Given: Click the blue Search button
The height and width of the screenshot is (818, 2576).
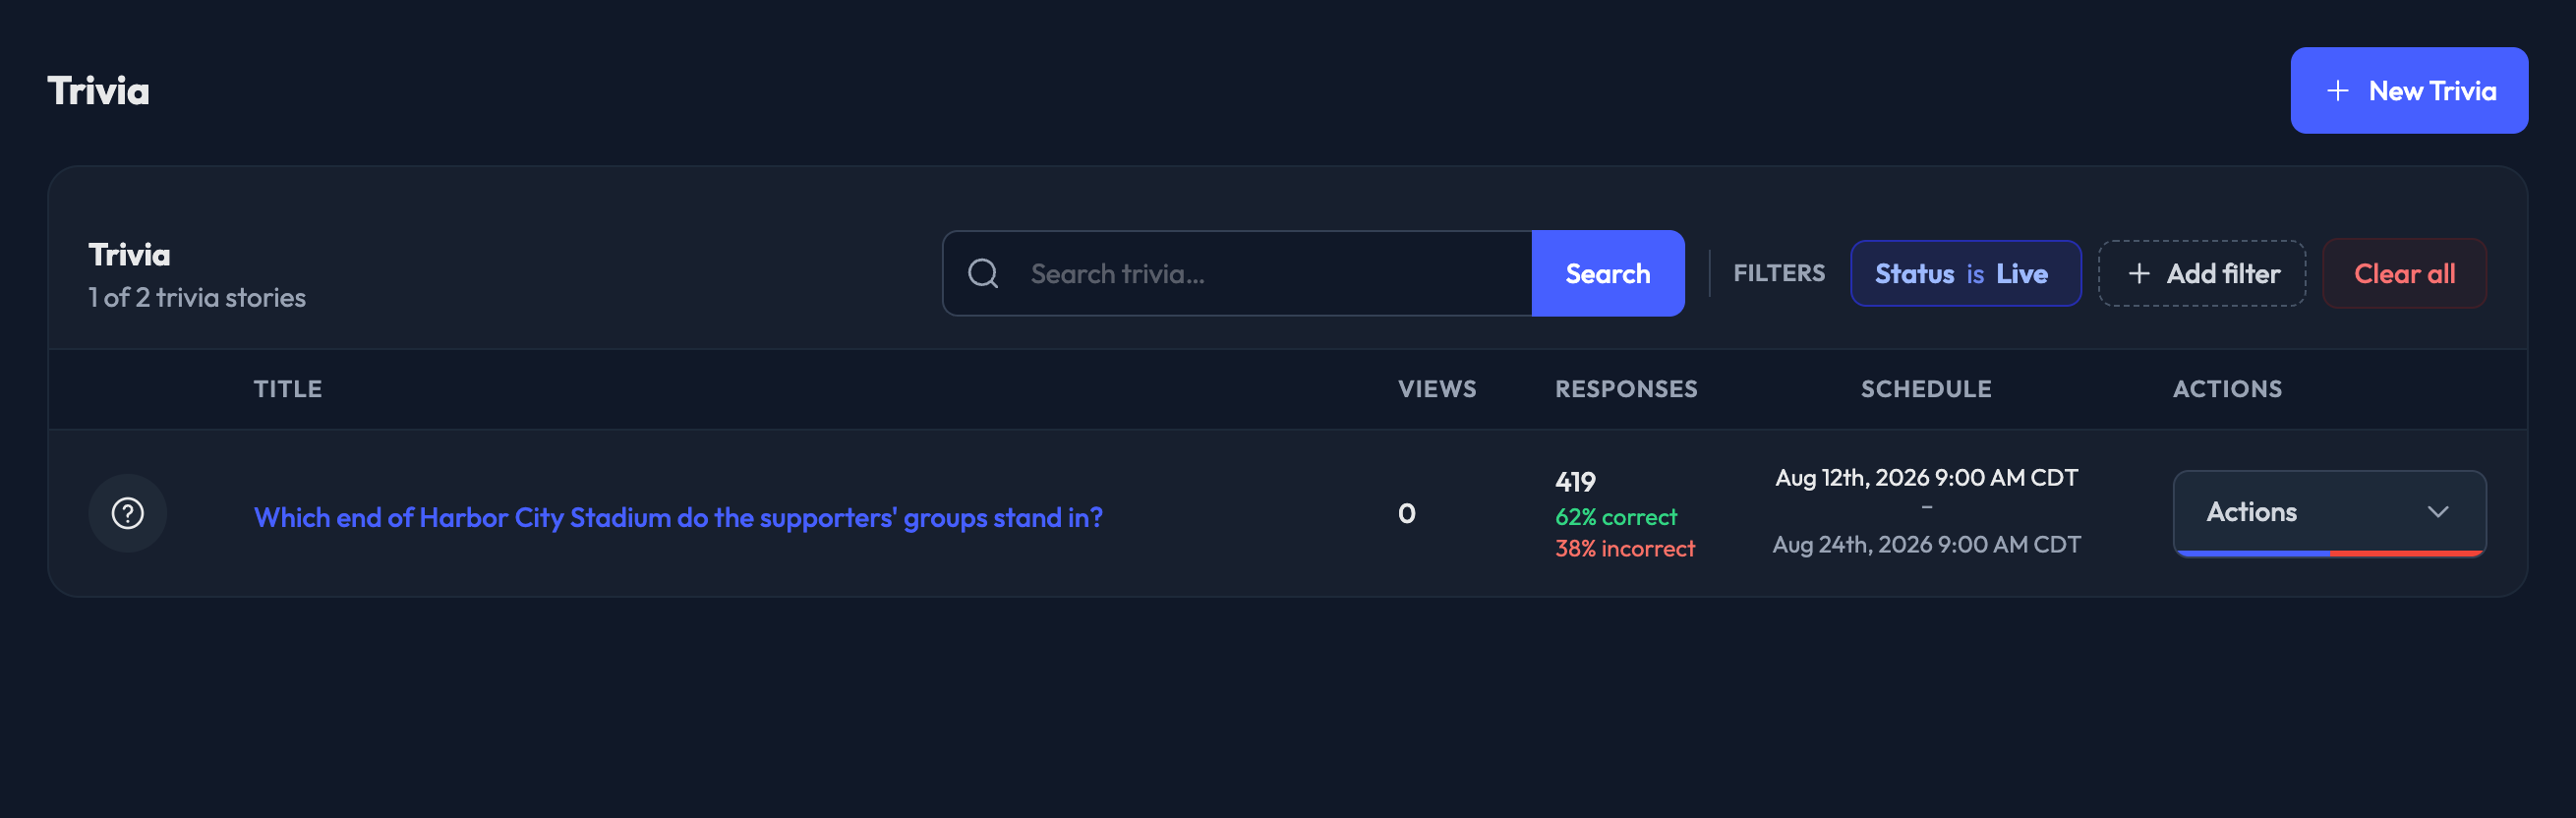Looking at the screenshot, I should [x=1607, y=273].
